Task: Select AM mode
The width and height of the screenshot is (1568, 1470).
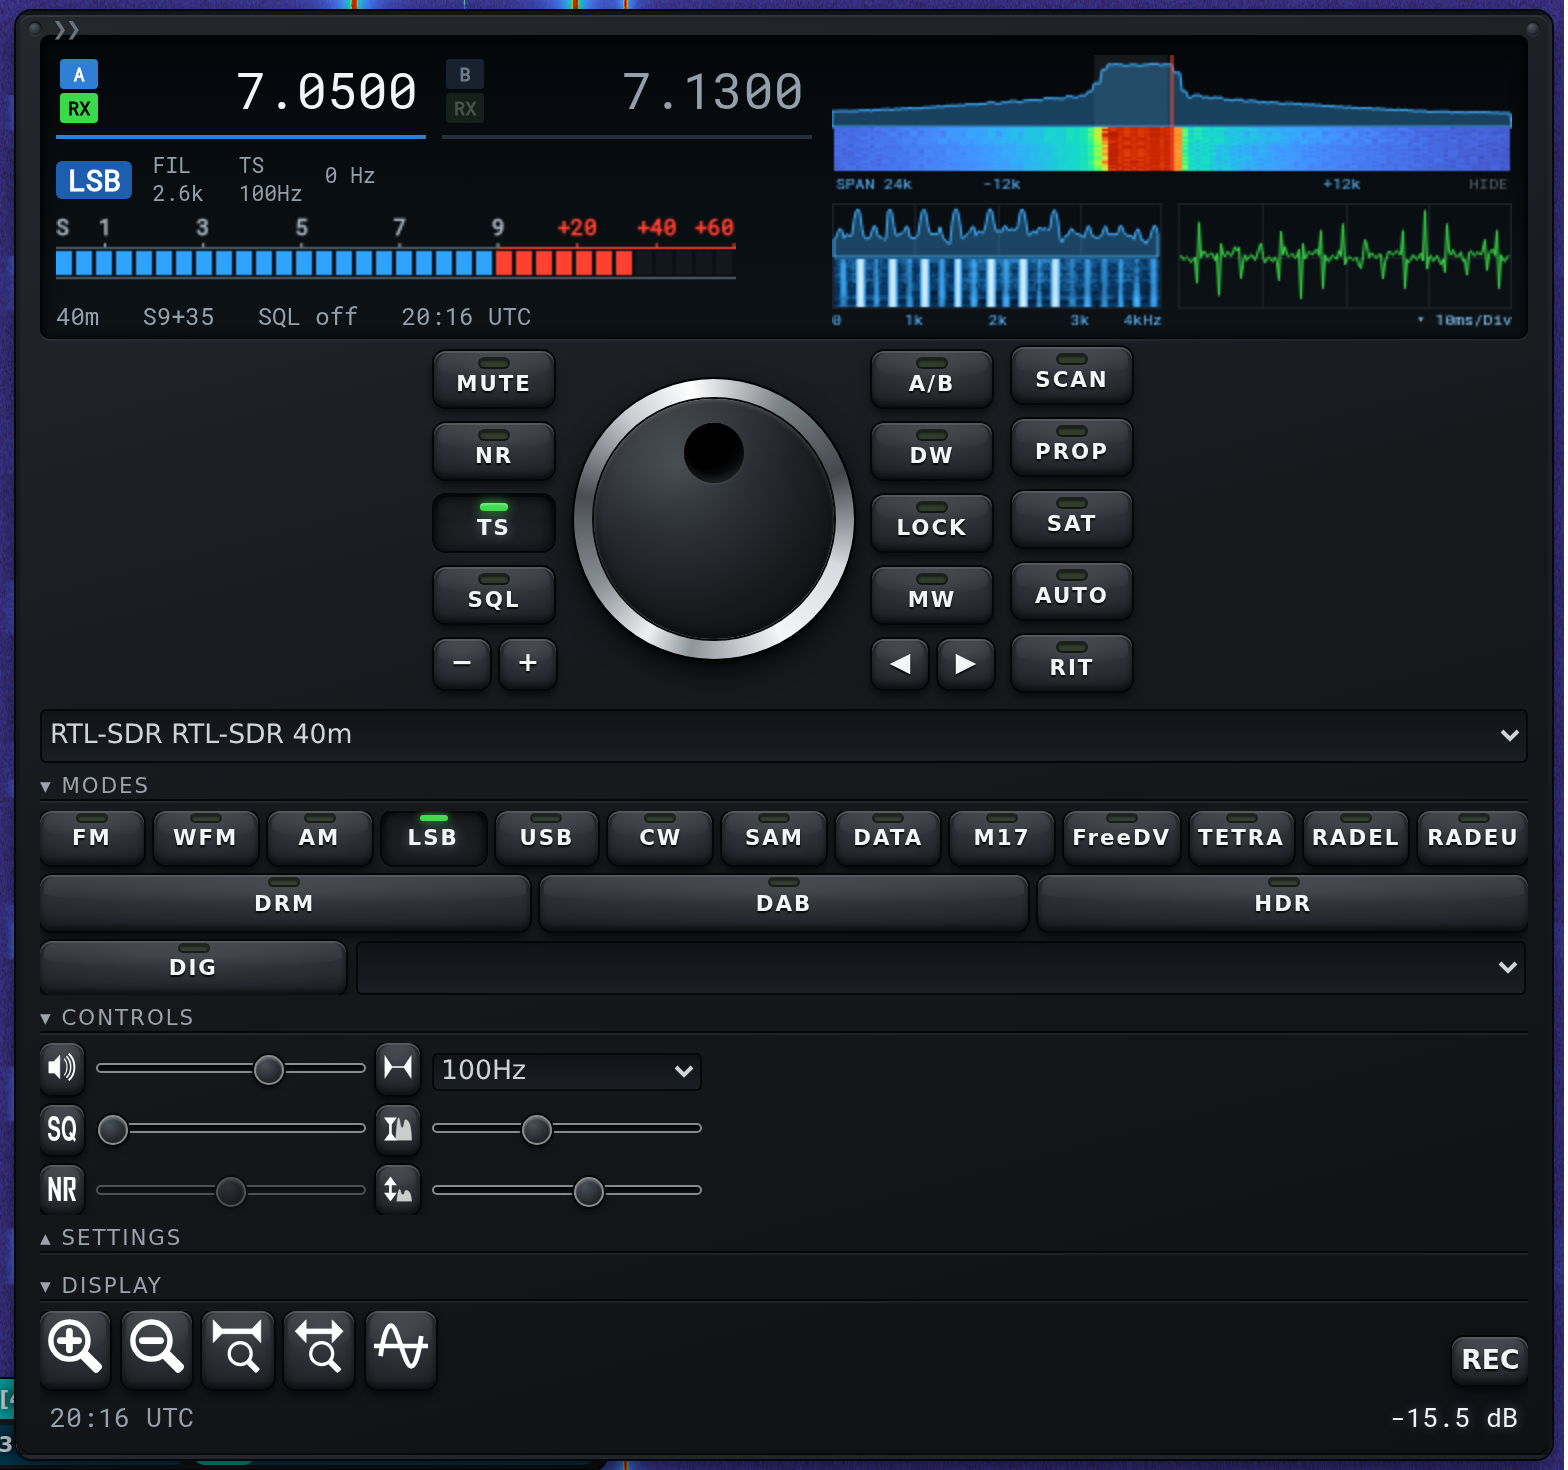Action: click(320, 837)
